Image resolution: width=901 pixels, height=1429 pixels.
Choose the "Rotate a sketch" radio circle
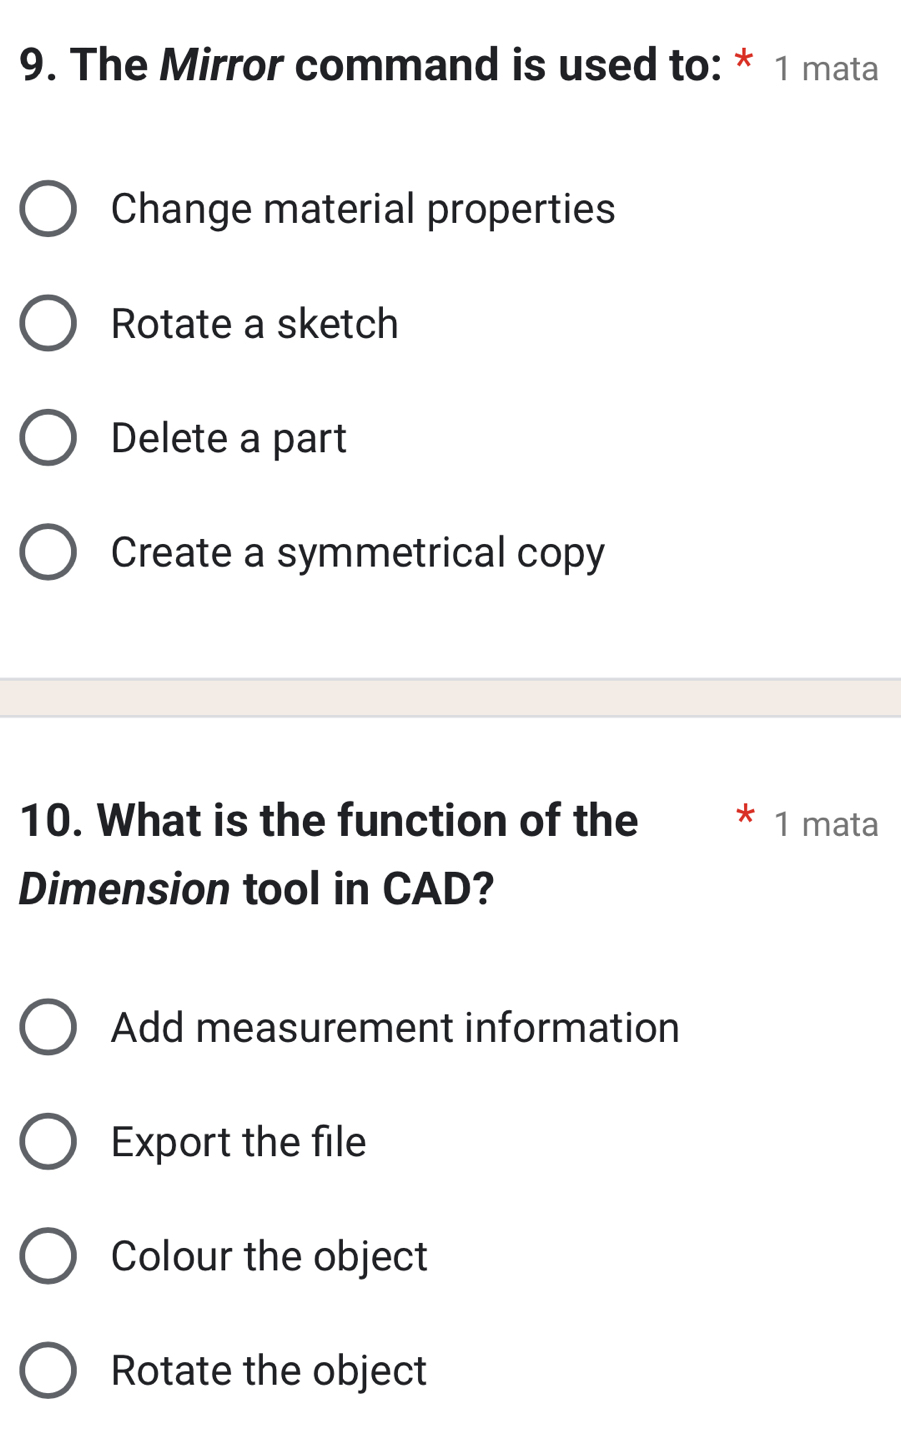point(48,324)
